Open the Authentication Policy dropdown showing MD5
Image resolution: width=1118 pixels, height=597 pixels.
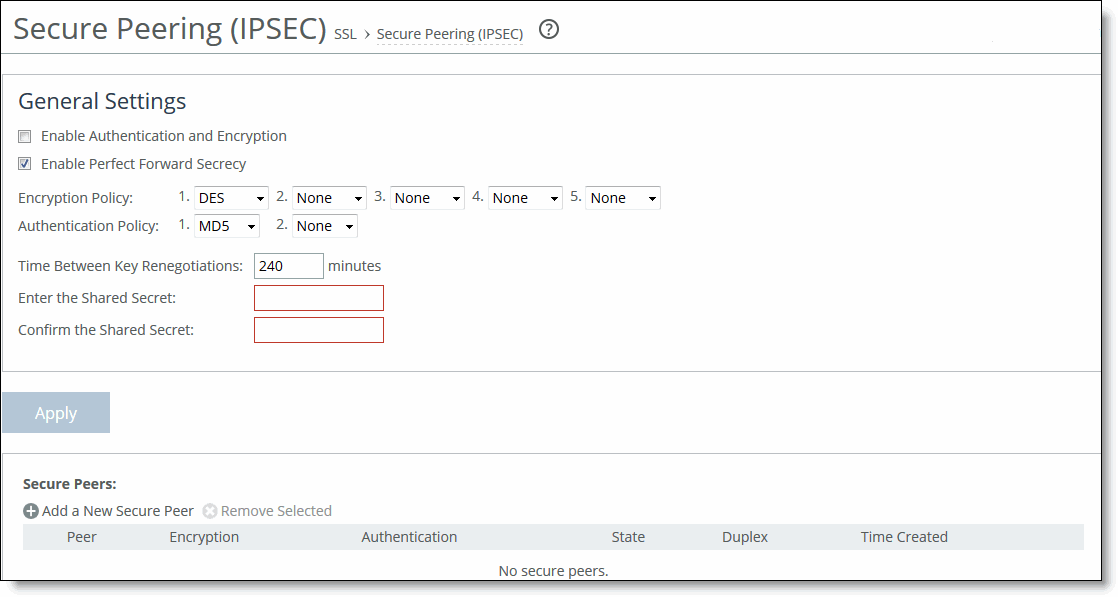226,225
